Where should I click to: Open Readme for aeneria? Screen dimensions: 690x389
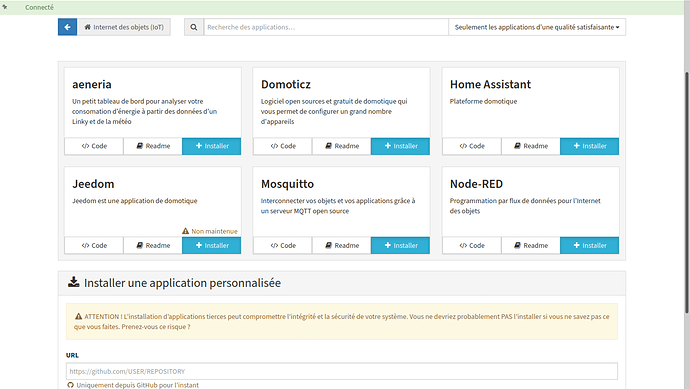coord(153,146)
